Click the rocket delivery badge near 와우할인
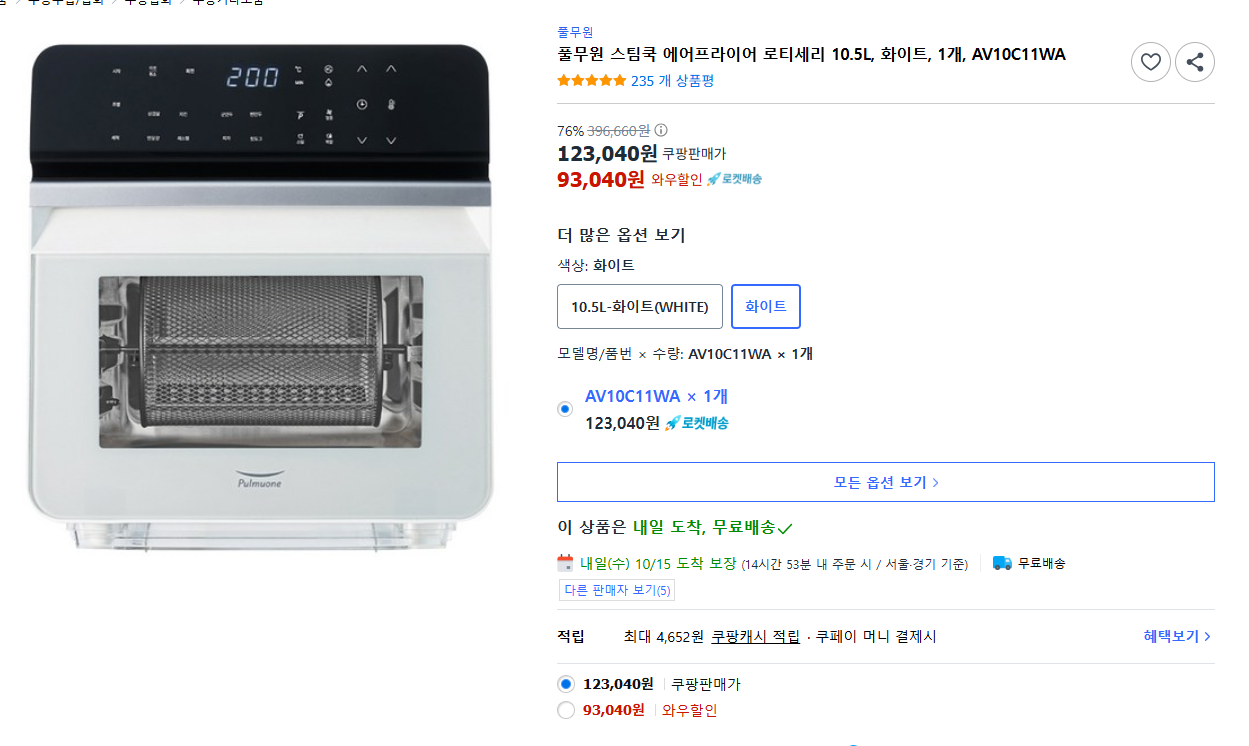 click(x=734, y=179)
